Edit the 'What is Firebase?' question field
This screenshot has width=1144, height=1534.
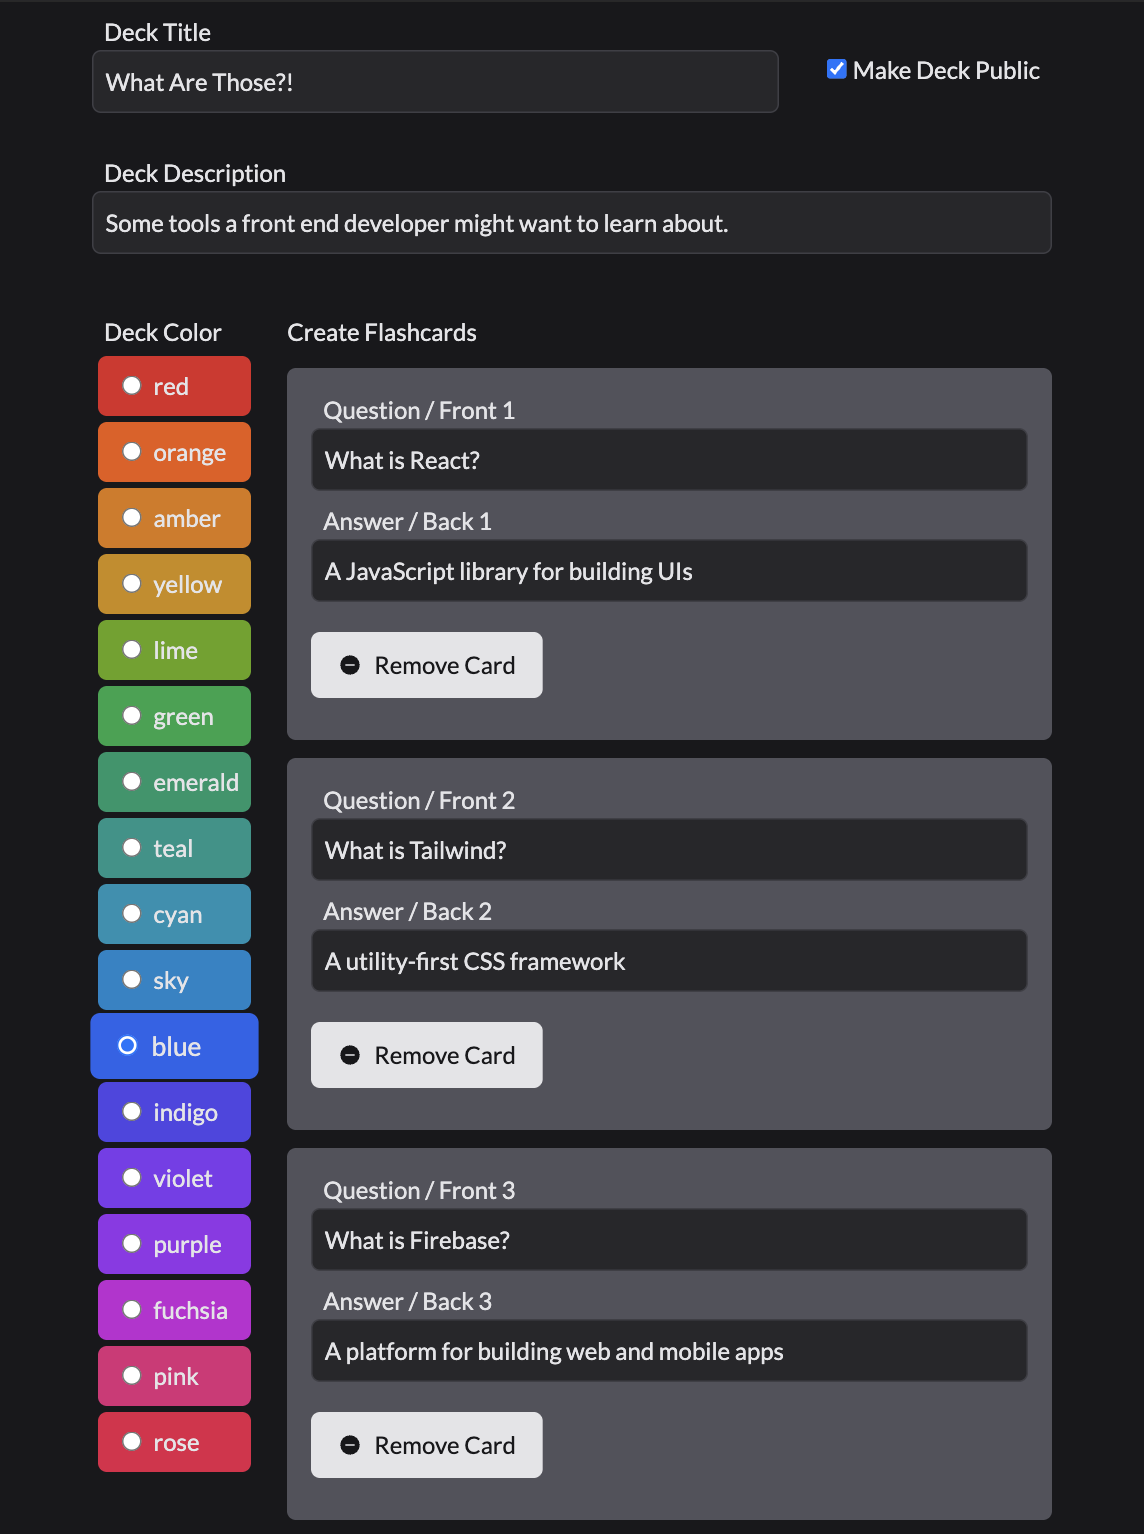669,1240
